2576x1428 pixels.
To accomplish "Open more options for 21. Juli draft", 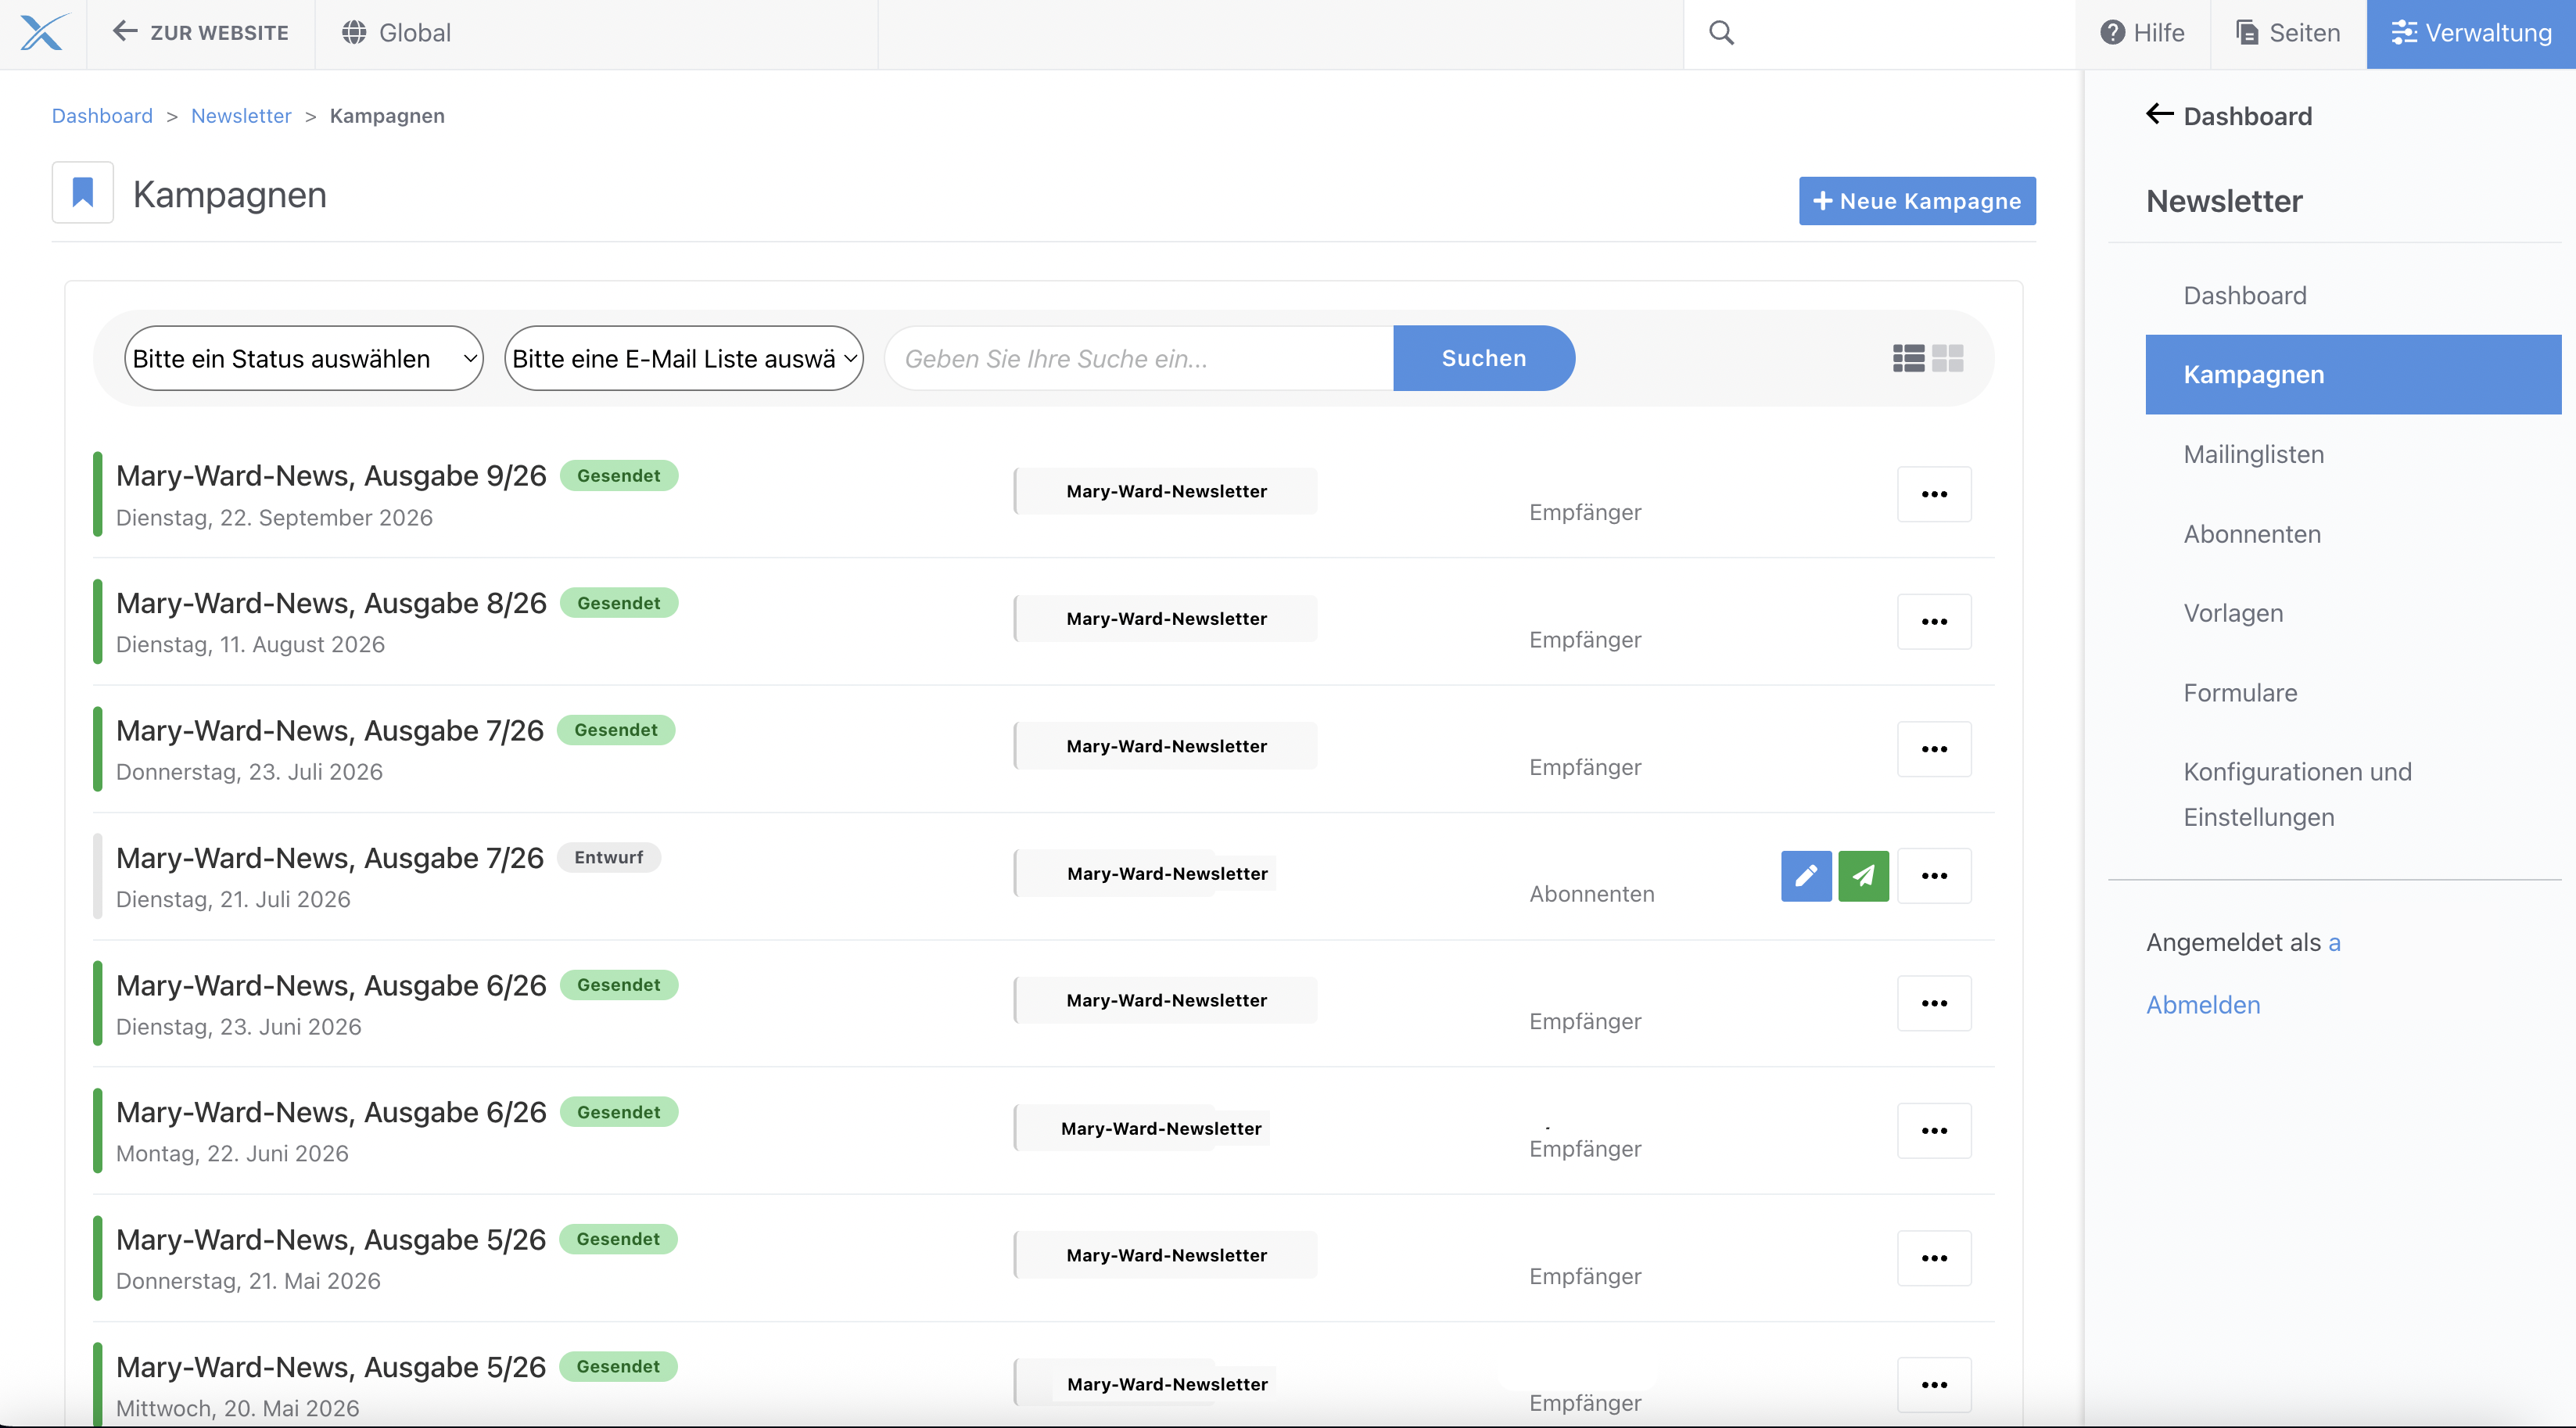I will pyautogui.click(x=1934, y=876).
